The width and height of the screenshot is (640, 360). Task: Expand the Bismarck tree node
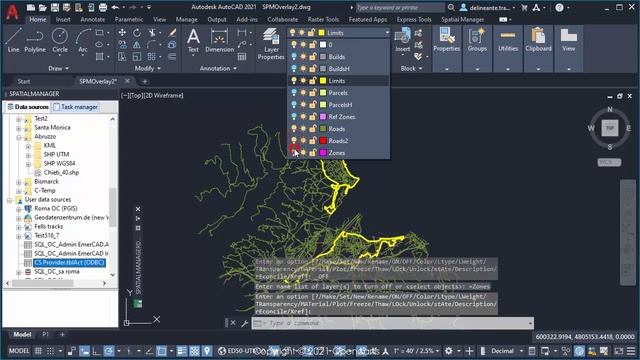18,182
